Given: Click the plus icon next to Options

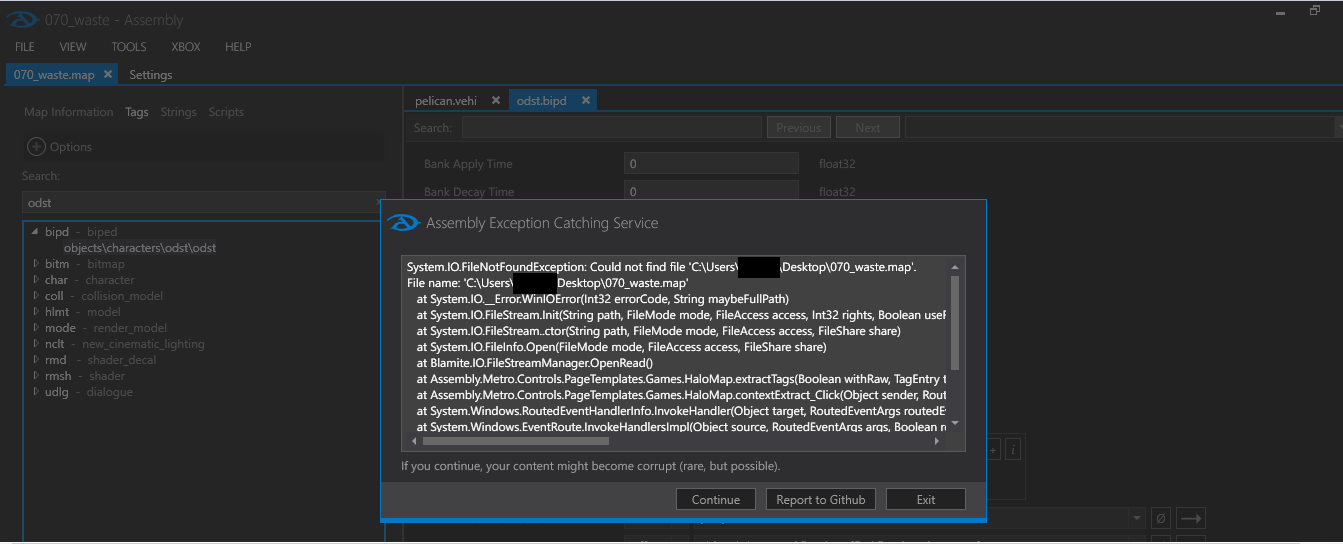Looking at the screenshot, I should (36, 146).
